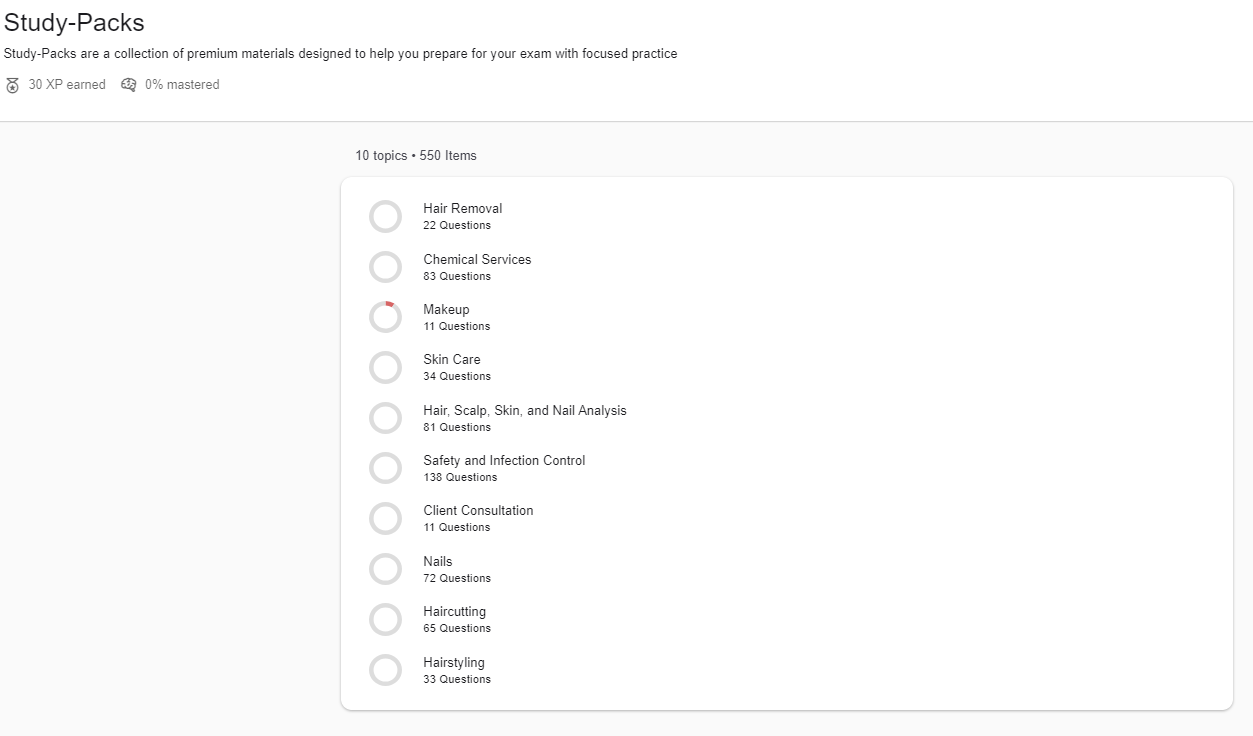Viewport: 1253px width, 736px height.
Task: Click the 30 XP earned text
Action: coord(67,85)
